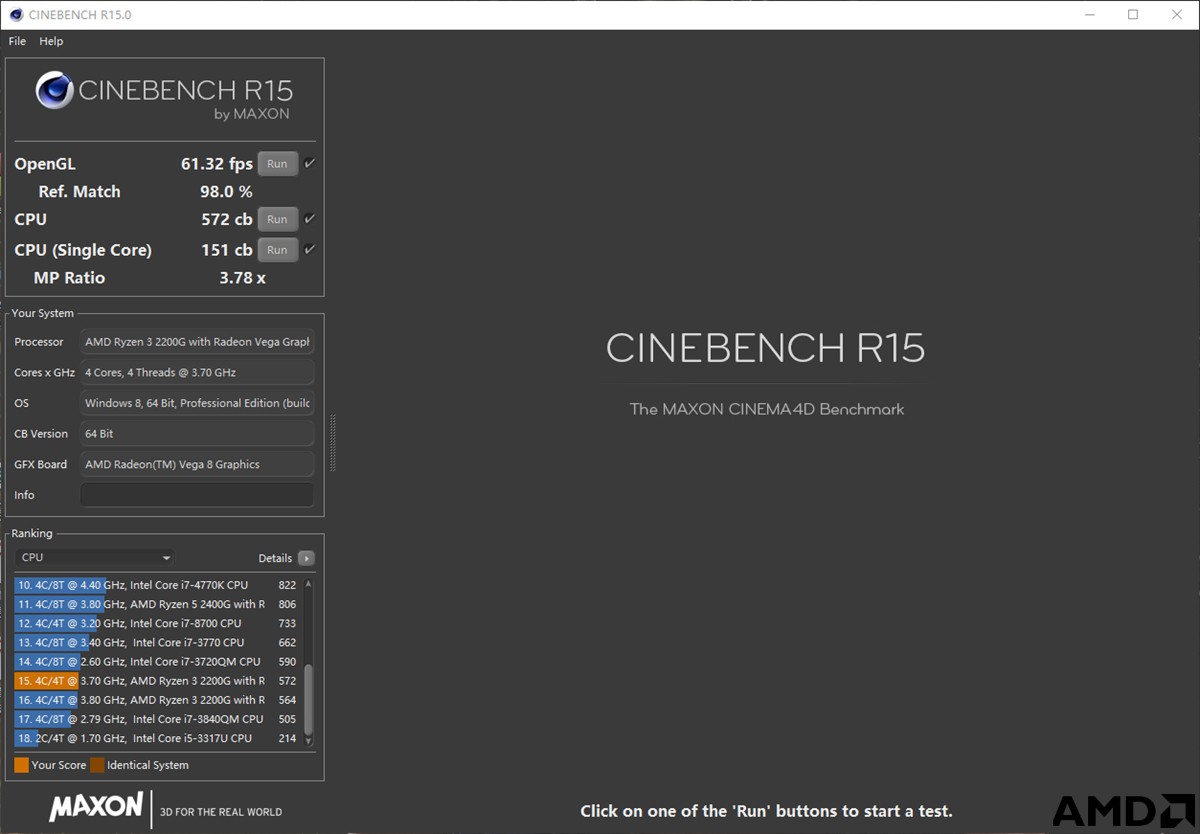Click the 'Click on one of the Run buttons' hint
The height and width of the screenshot is (834, 1200).
click(x=766, y=811)
